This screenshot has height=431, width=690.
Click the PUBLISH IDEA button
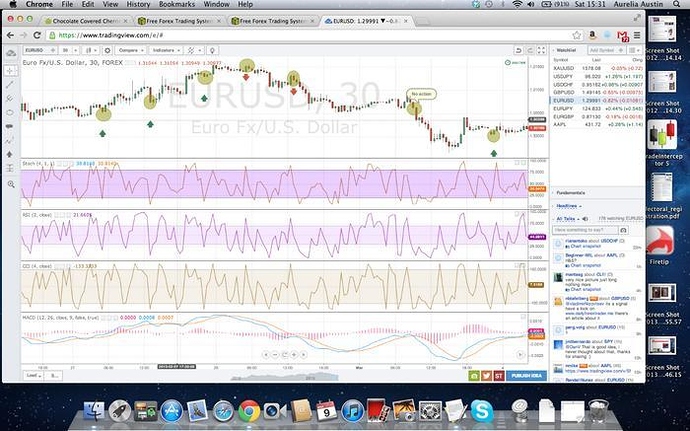pyautogui.click(x=527, y=376)
